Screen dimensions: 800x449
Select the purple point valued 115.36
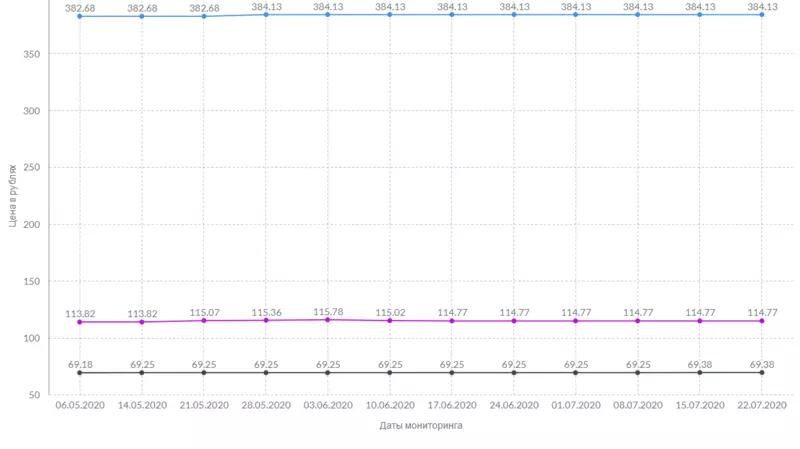(266, 320)
